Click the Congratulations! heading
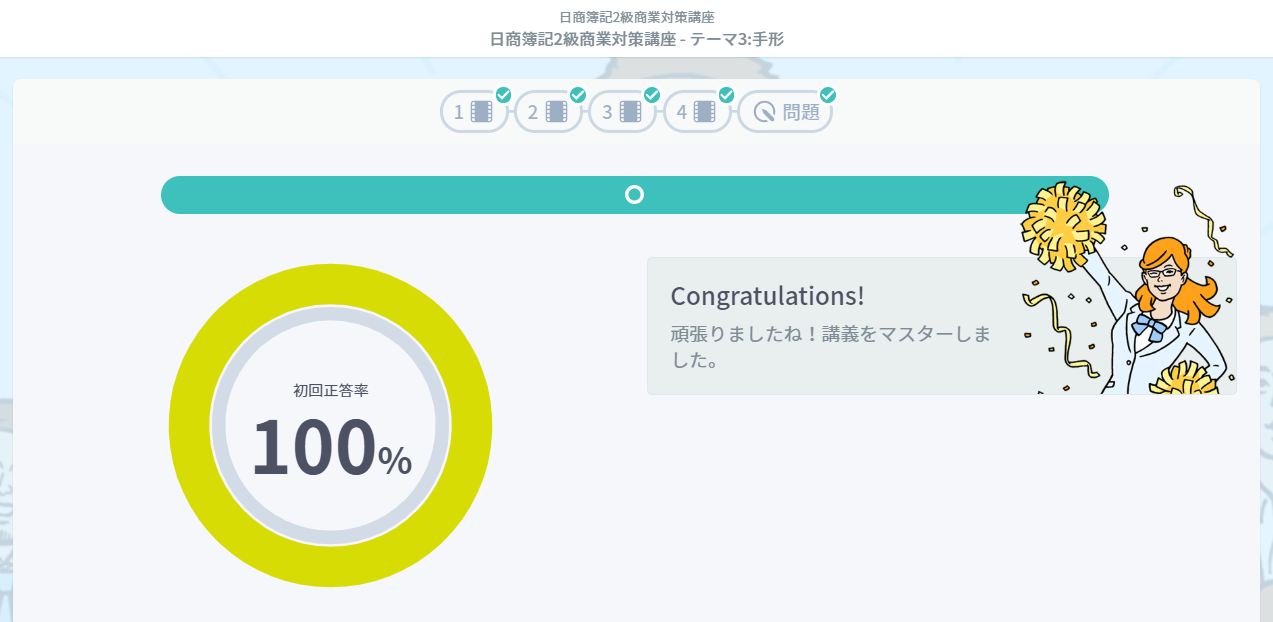Viewport: 1273px width, 622px height. click(767, 296)
